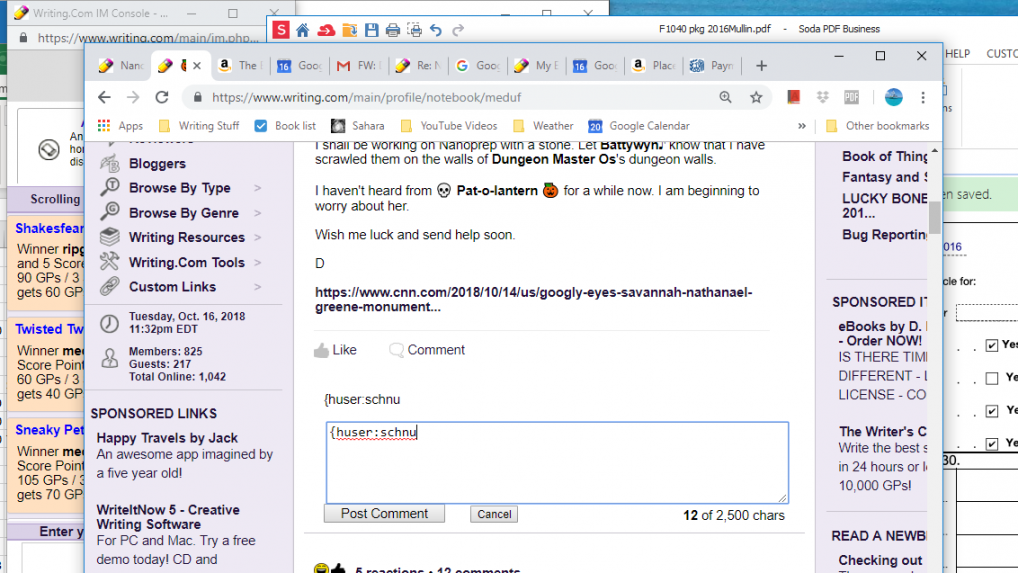1018x573 pixels.
Task: Open Dungeon Master Os user link
Action: [x=554, y=159]
